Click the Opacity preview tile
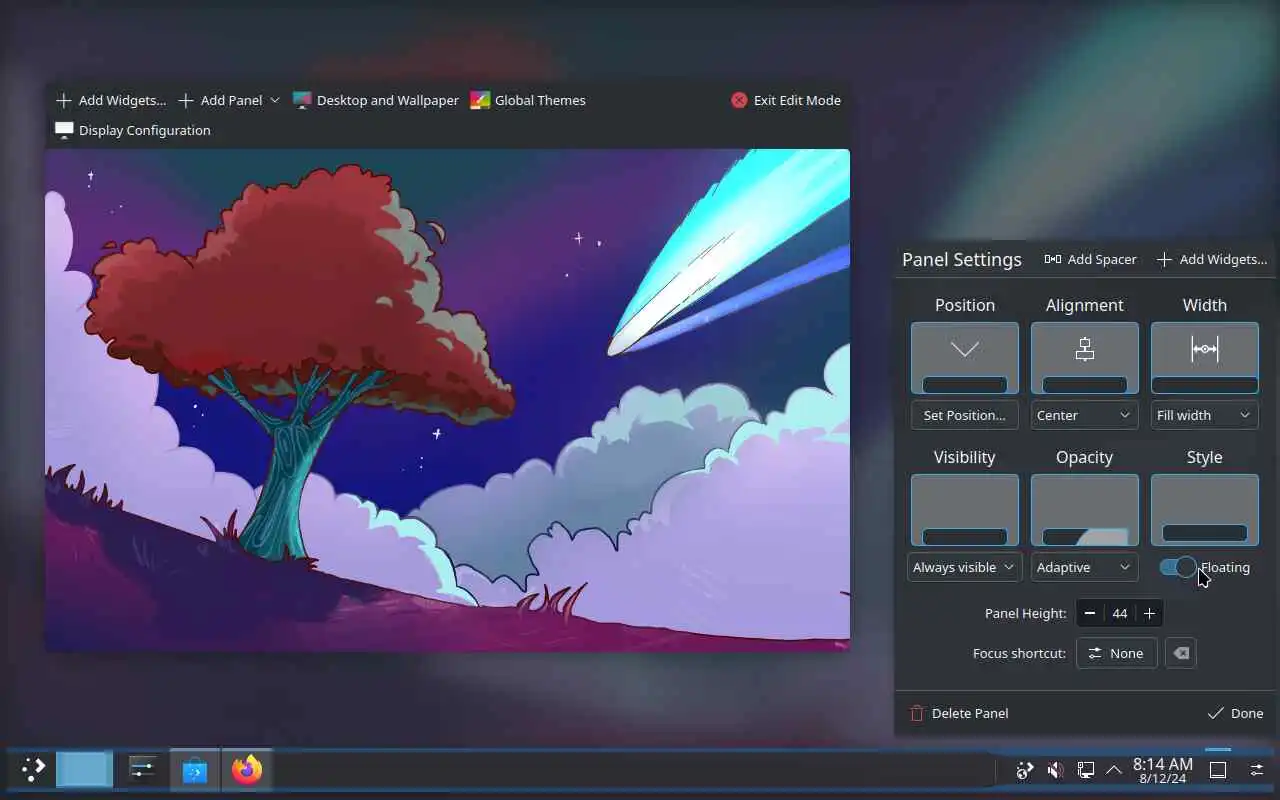Screen dimensions: 1280x800 point(1085,510)
